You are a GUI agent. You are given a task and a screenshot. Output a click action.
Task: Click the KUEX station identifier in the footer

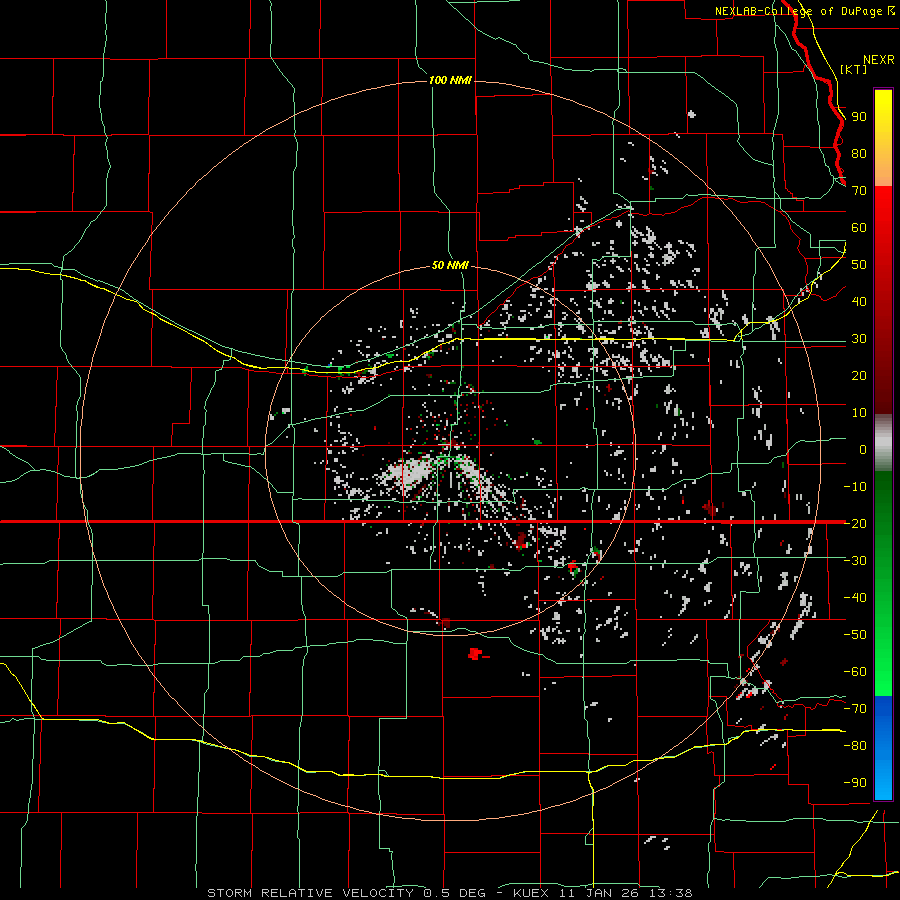point(530,893)
